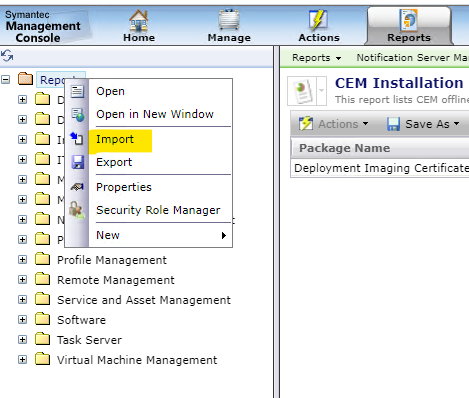
Task: Click the refresh tree icon
Action: coord(7,56)
